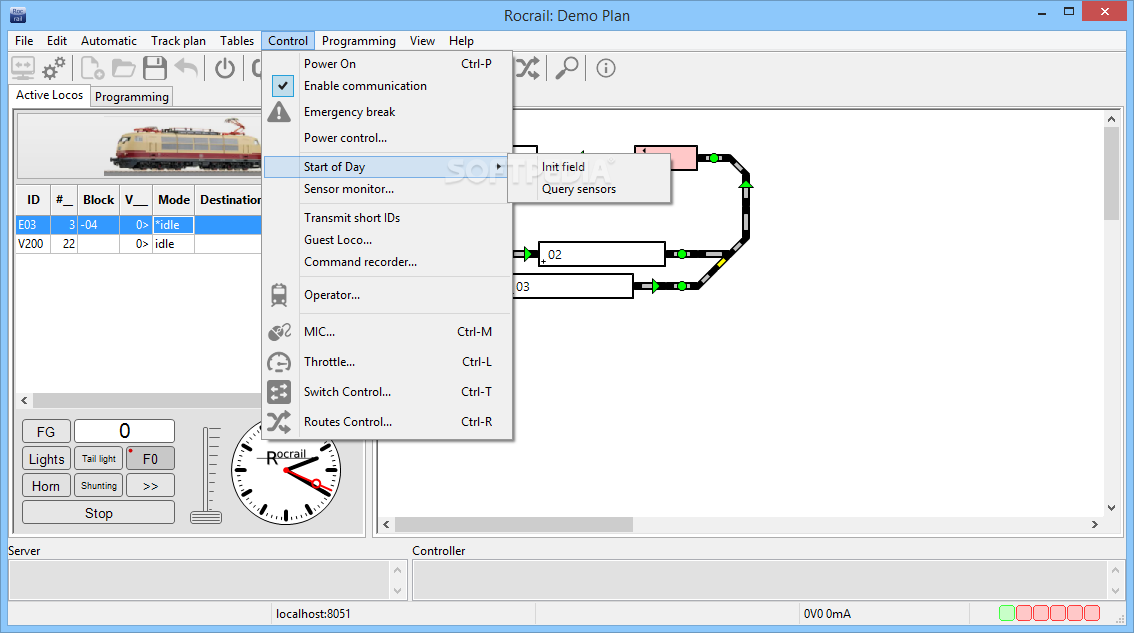This screenshot has height=633, width=1134.
Task: Open the Track plan menu
Action: coord(178,41)
